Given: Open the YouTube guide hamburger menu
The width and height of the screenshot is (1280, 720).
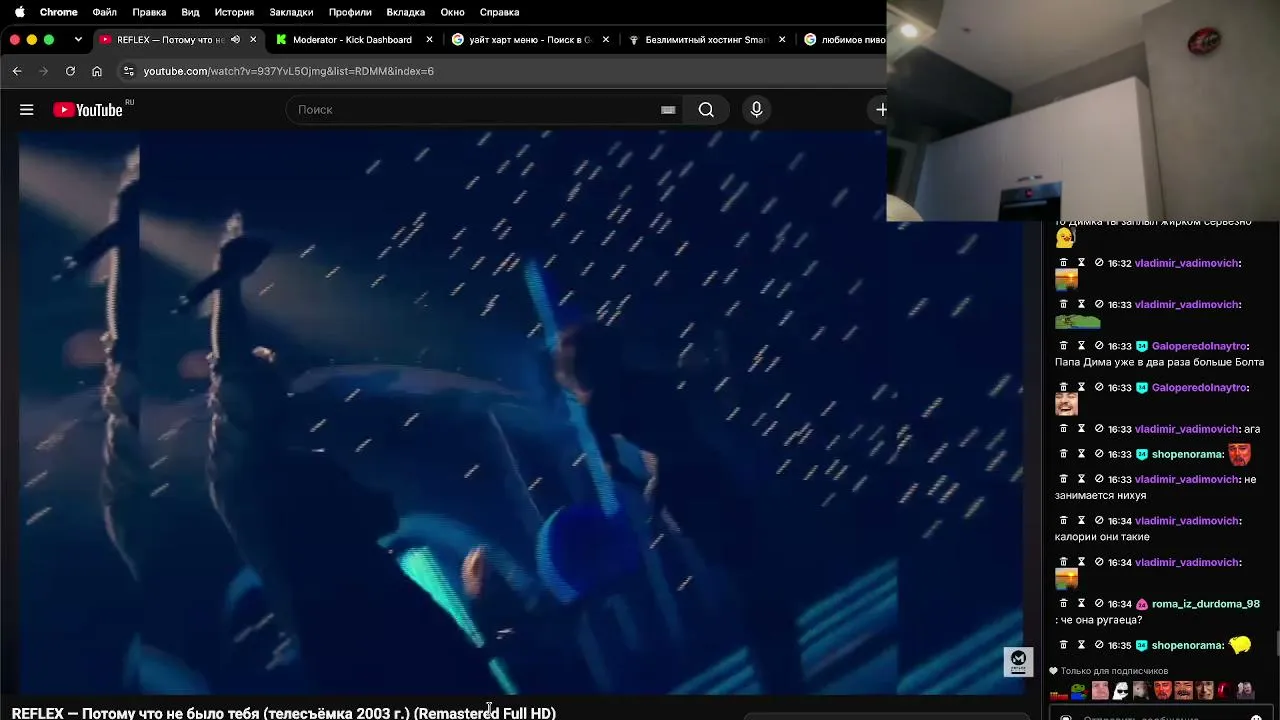Looking at the screenshot, I should (x=27, y=110).
